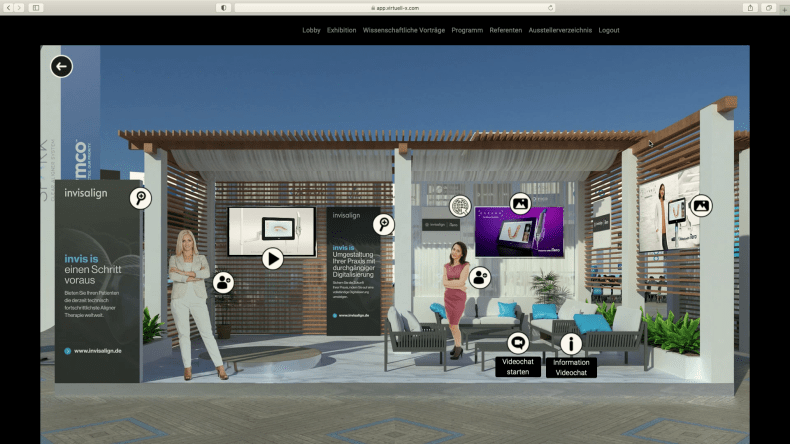Zoom the left invisalign banner with magnifier
Image resolution: width=790 pixels, height=444 pixels.
click(x=141, y=198)
